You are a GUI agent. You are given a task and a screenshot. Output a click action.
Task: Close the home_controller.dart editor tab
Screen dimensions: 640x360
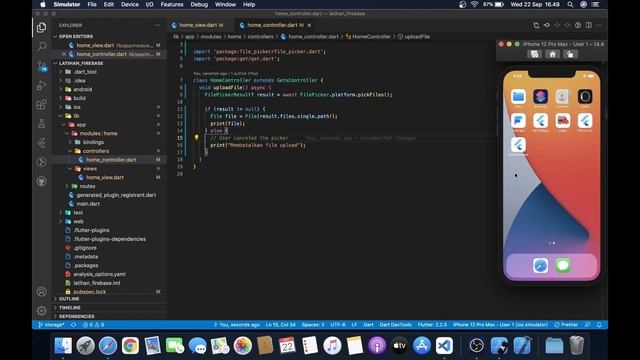click(x=309, y=25)
